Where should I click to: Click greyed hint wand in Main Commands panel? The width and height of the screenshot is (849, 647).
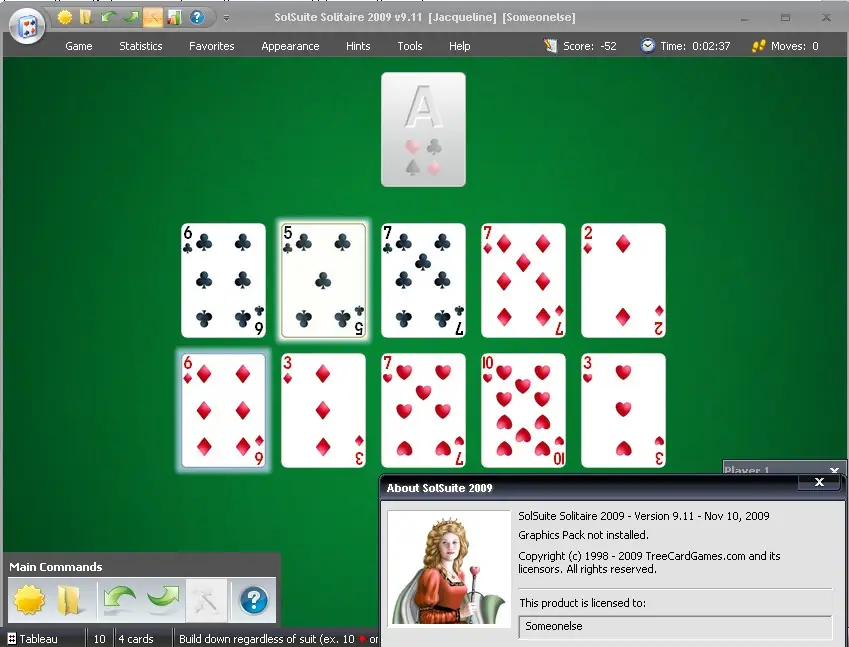pyautogui.click(x=206, y=600)
